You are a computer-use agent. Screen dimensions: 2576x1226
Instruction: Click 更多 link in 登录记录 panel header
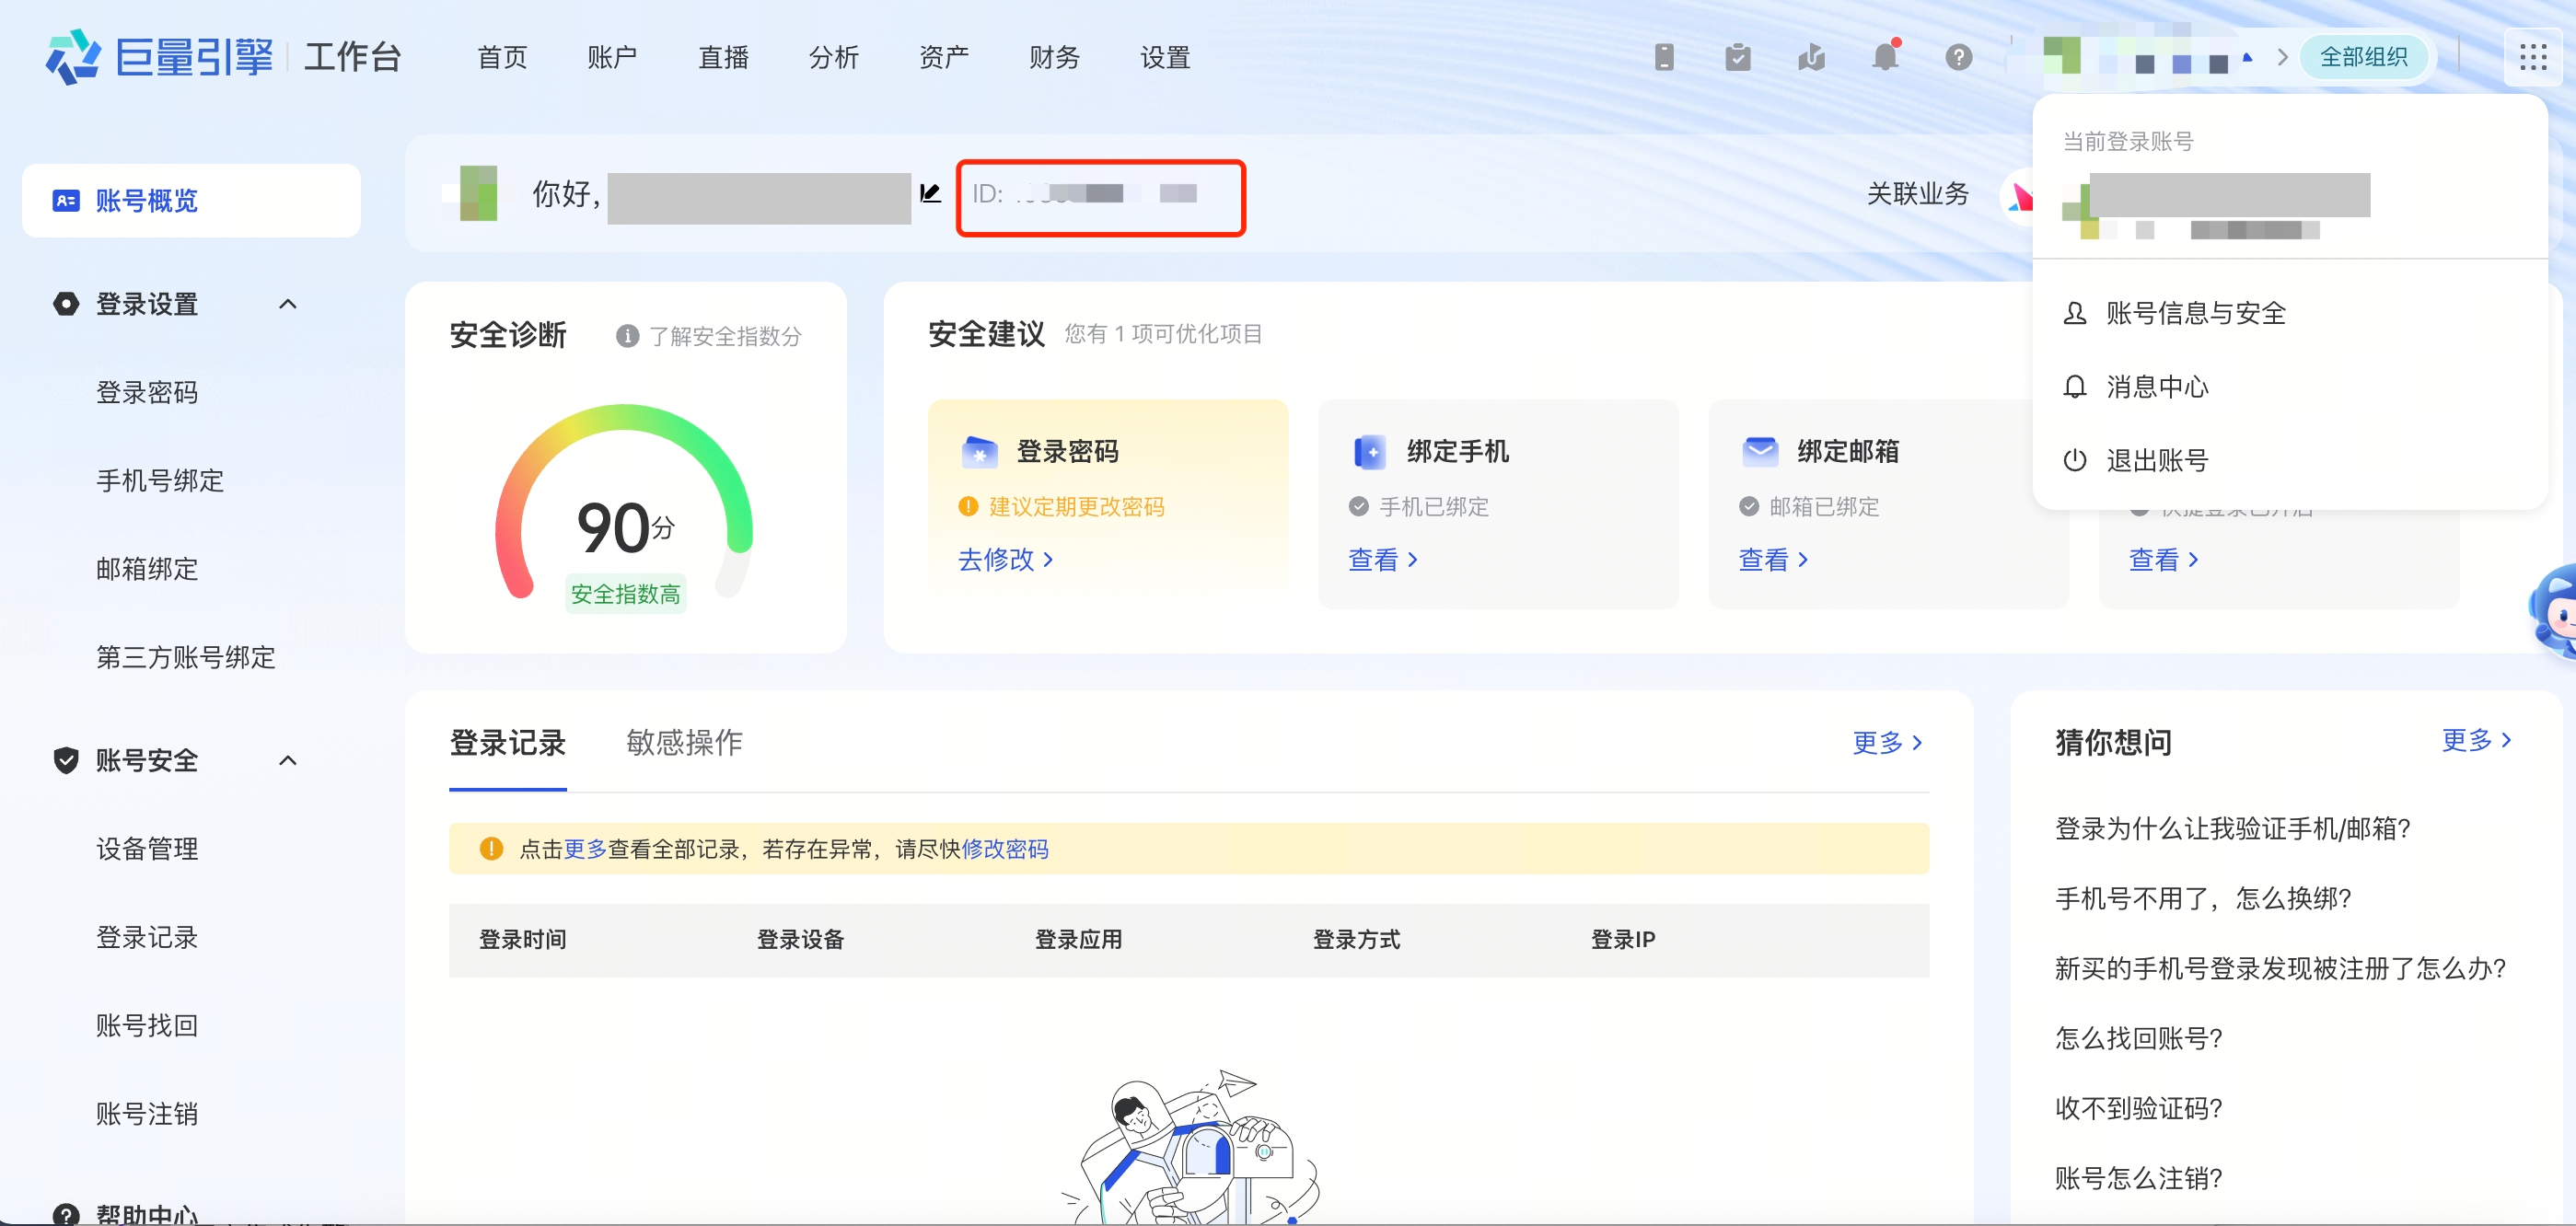point(1887,742)
